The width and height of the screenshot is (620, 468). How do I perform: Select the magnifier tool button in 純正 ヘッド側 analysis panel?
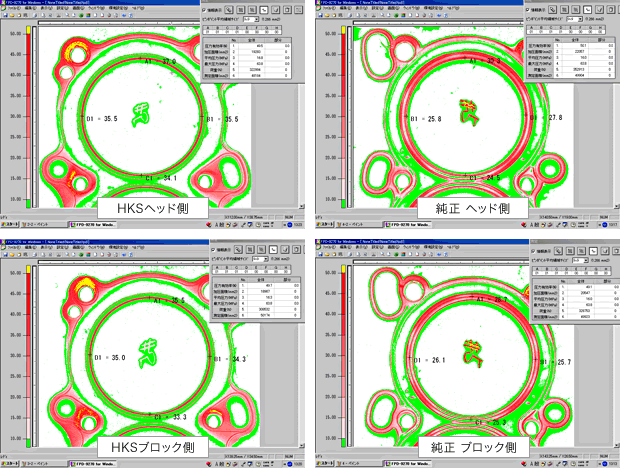[552, 9]
